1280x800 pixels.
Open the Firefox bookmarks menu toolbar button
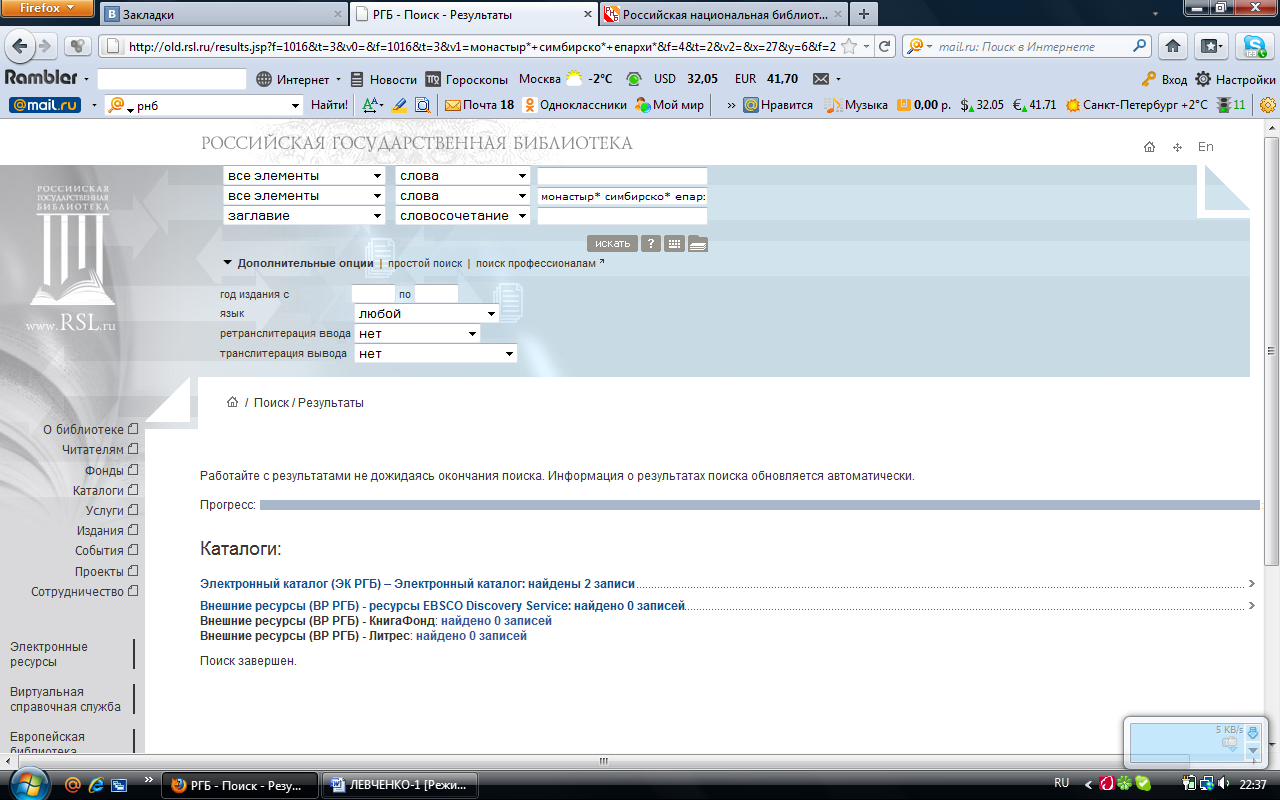[x=1210, y=46]
